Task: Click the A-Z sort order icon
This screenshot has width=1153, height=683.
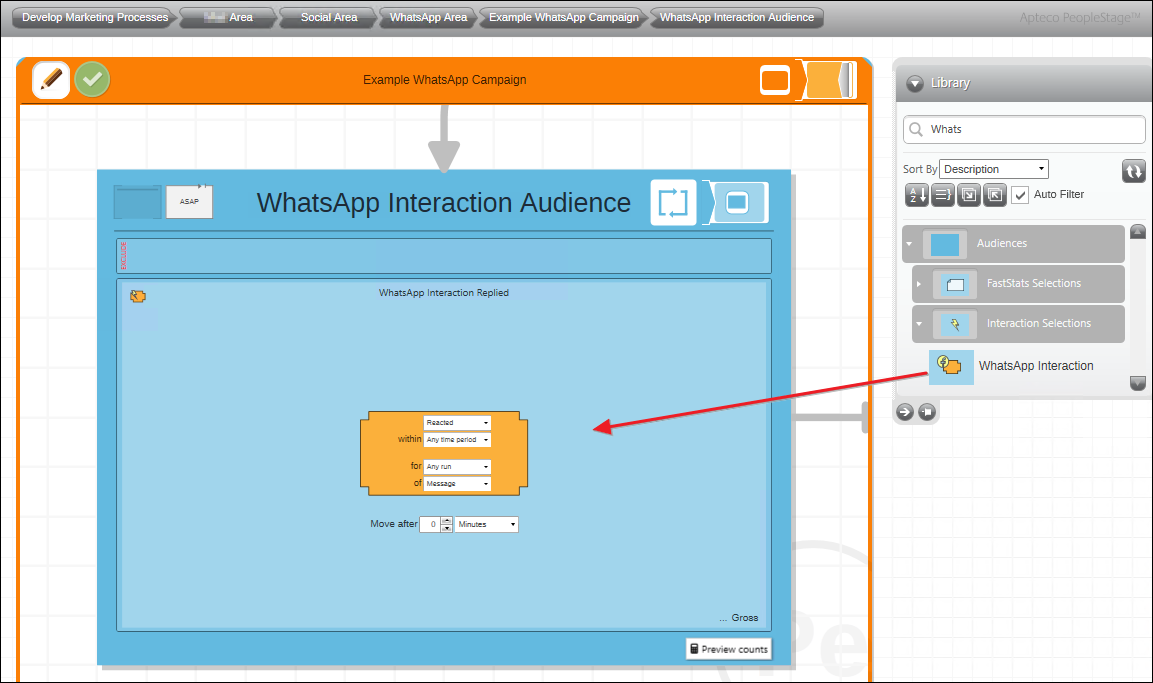Action: point(917,195)
